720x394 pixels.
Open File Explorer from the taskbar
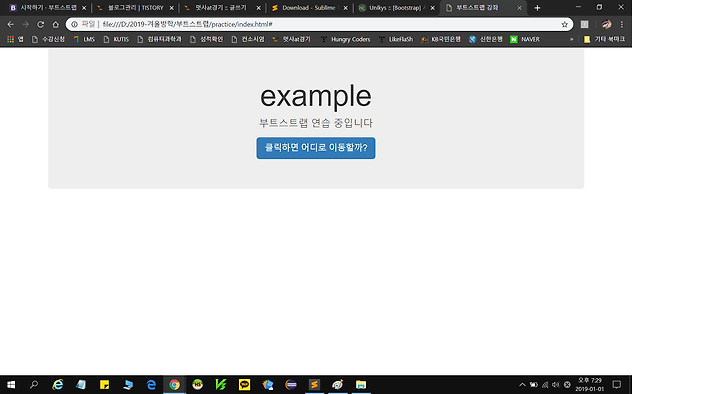361,384
